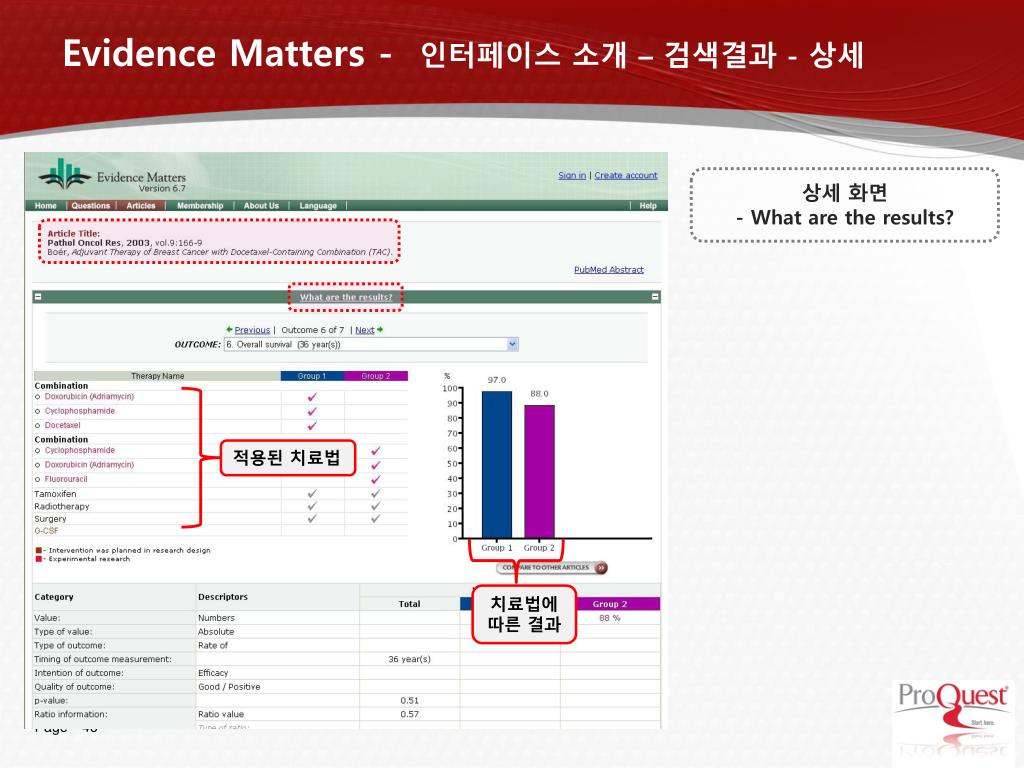Select Docetaxel therapy link
Screen dimensions: 1024x768
coord(62,425)
